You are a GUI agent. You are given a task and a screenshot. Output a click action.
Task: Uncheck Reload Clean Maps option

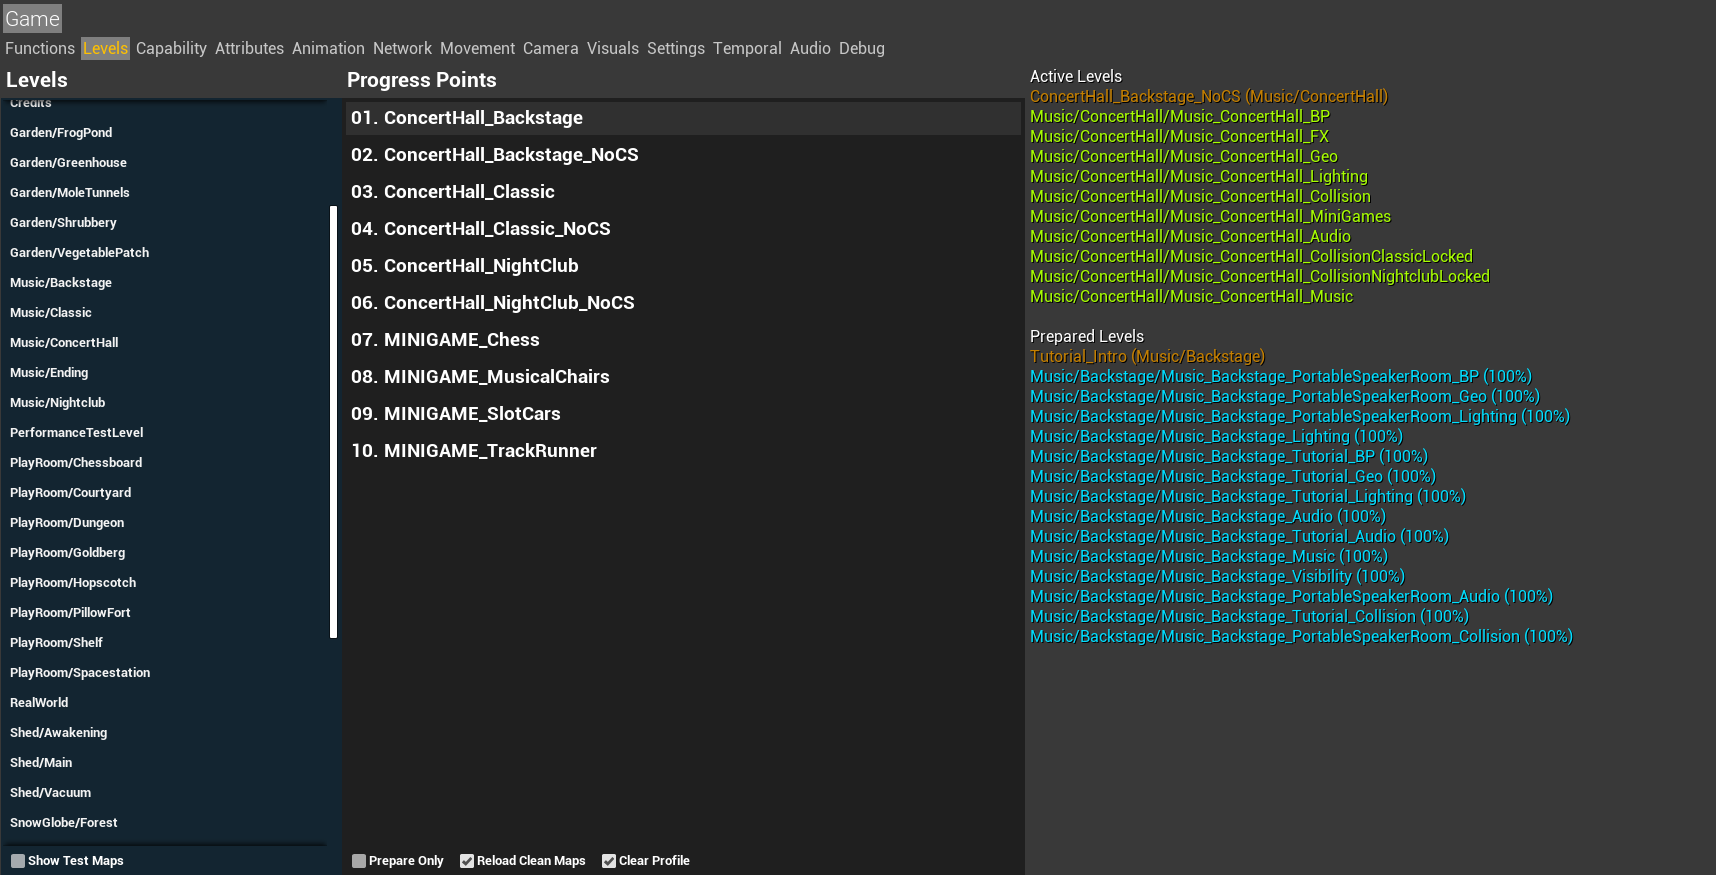coord(467,861)
